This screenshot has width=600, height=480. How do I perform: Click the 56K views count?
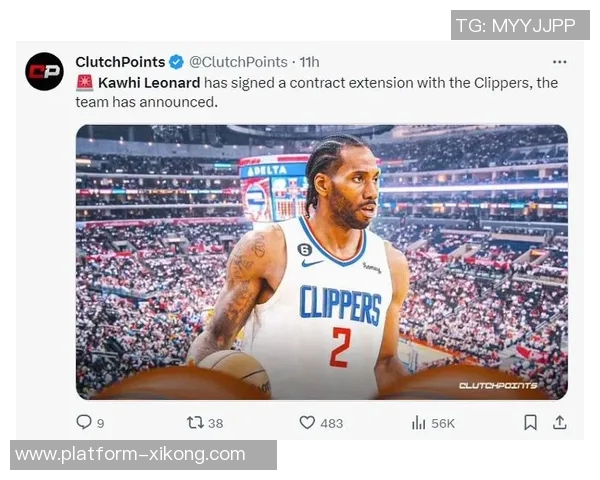443,423
